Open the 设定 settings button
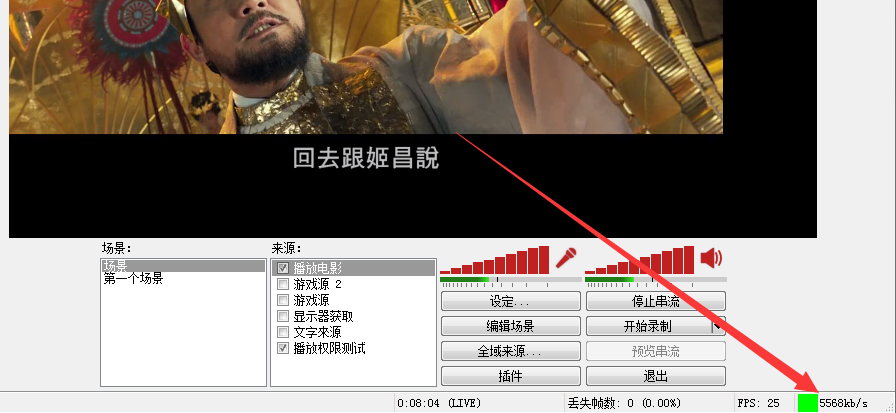The image size is (896, 413). pos(511,301)
